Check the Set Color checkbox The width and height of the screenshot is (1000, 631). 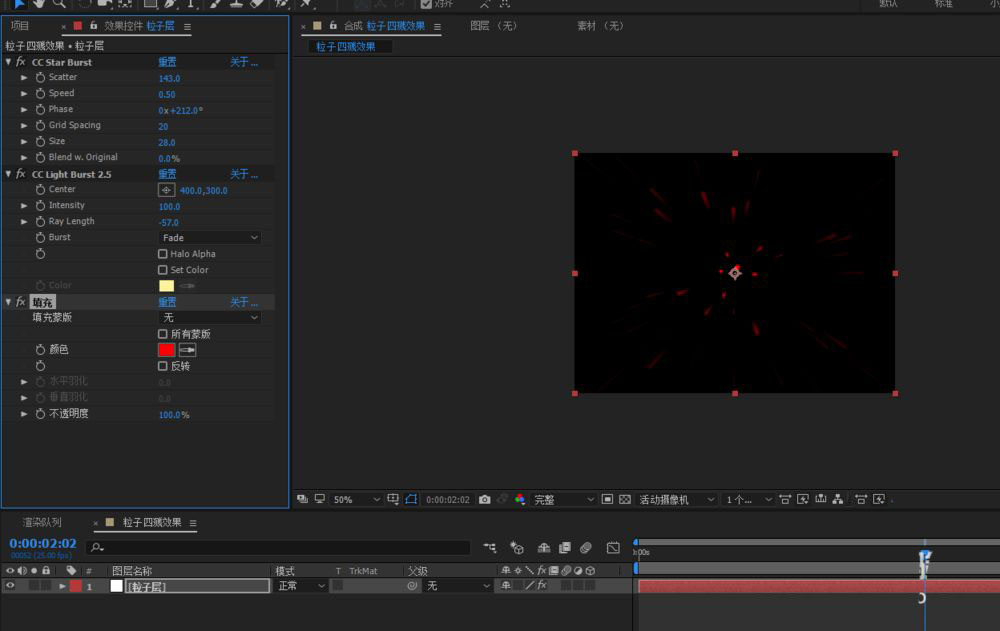click(163, 270)
